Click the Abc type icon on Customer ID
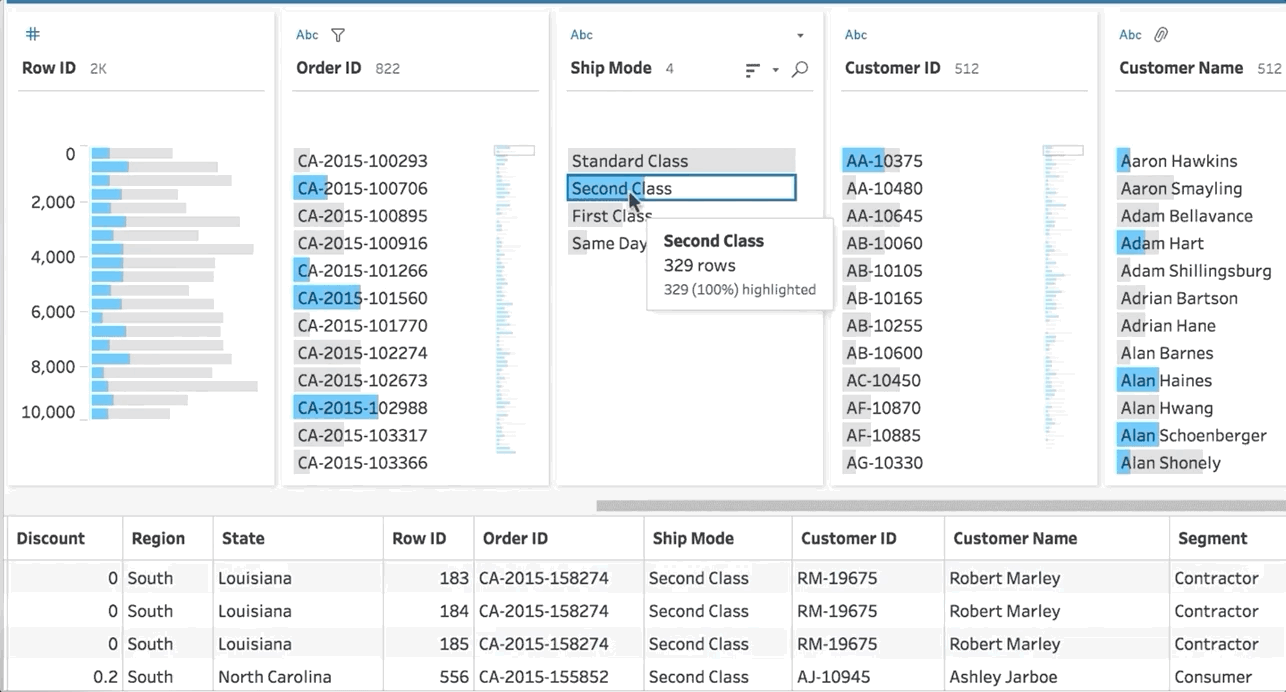Image resolution: width=1286 pixels, height=692 pixels. (x=856, y=35)
